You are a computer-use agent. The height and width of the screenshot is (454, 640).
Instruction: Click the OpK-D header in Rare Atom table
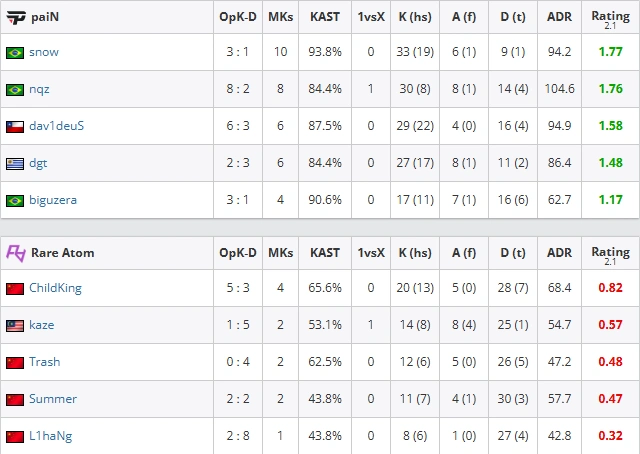tap(238, 253)
